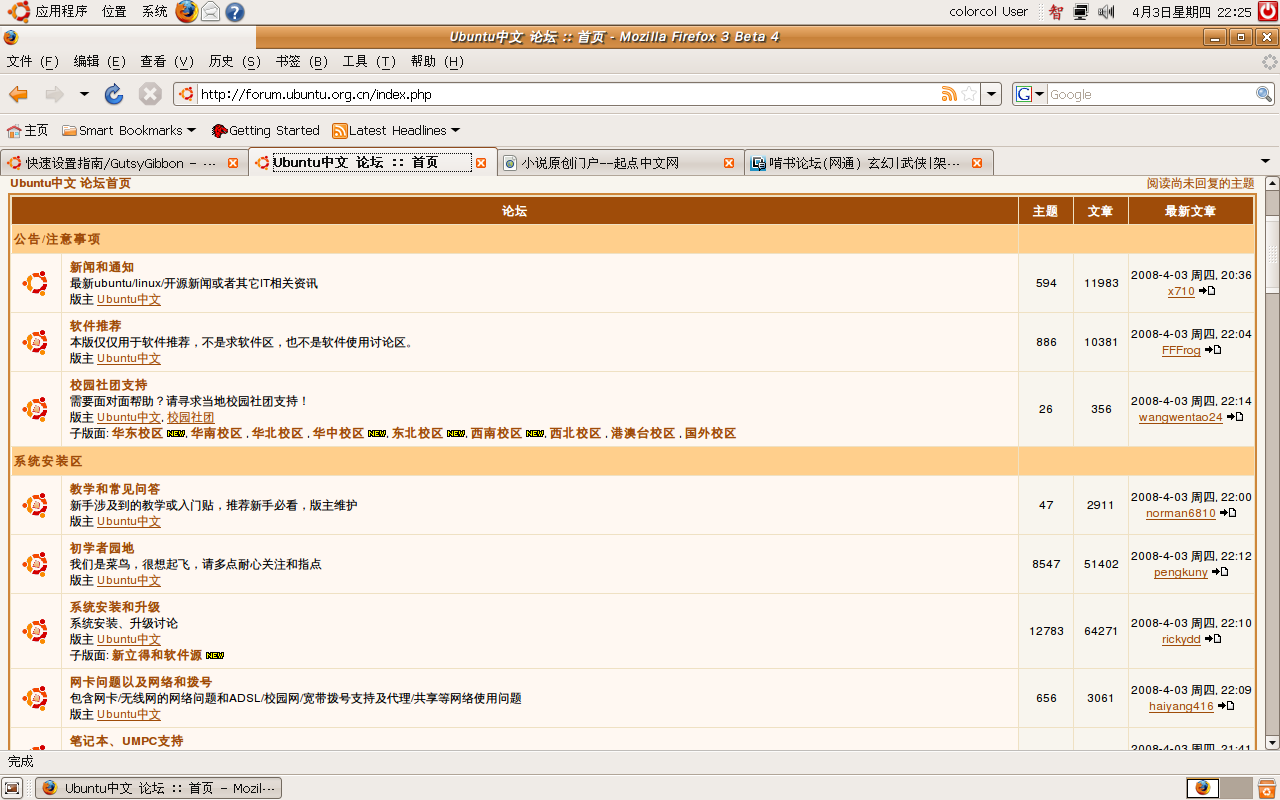Open the 书签 (B) menu
Image resolution: width=1280 pixels, height=800 pixels.
pos(302,61)
